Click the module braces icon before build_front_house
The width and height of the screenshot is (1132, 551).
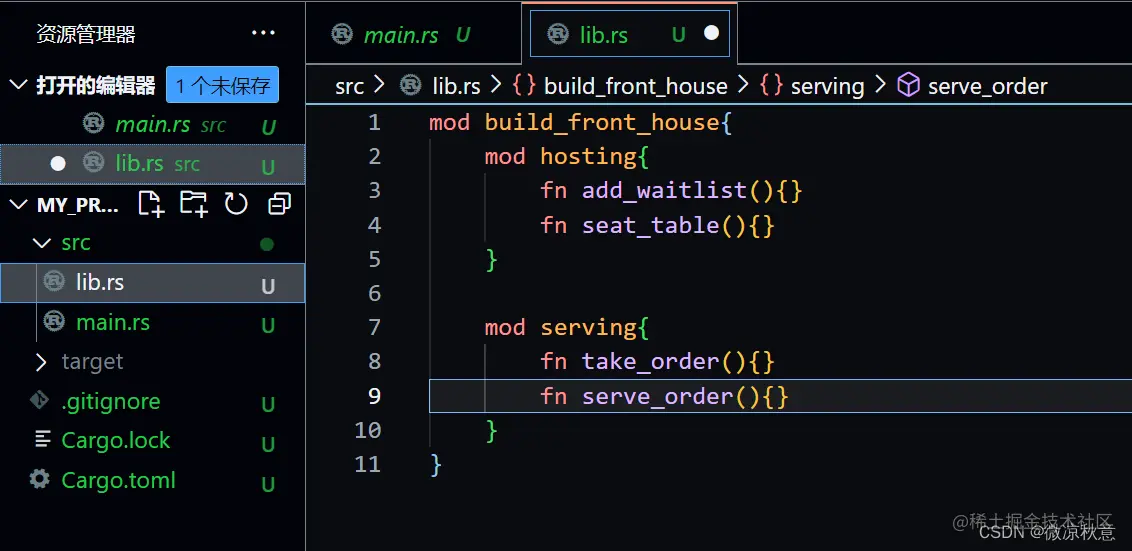pos(523,86)
